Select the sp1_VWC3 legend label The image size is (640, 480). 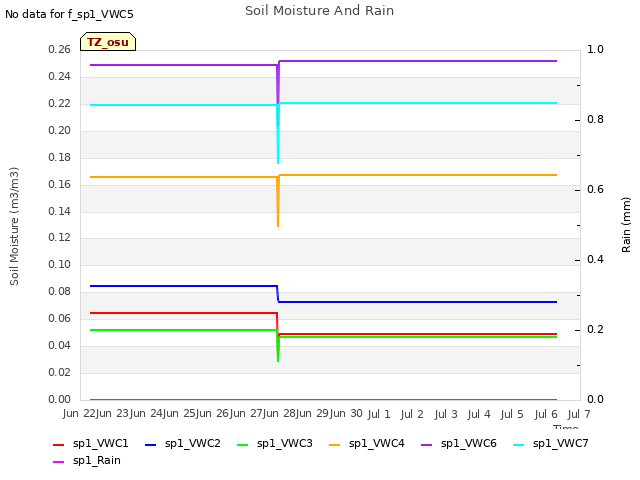tap(284, 444)
